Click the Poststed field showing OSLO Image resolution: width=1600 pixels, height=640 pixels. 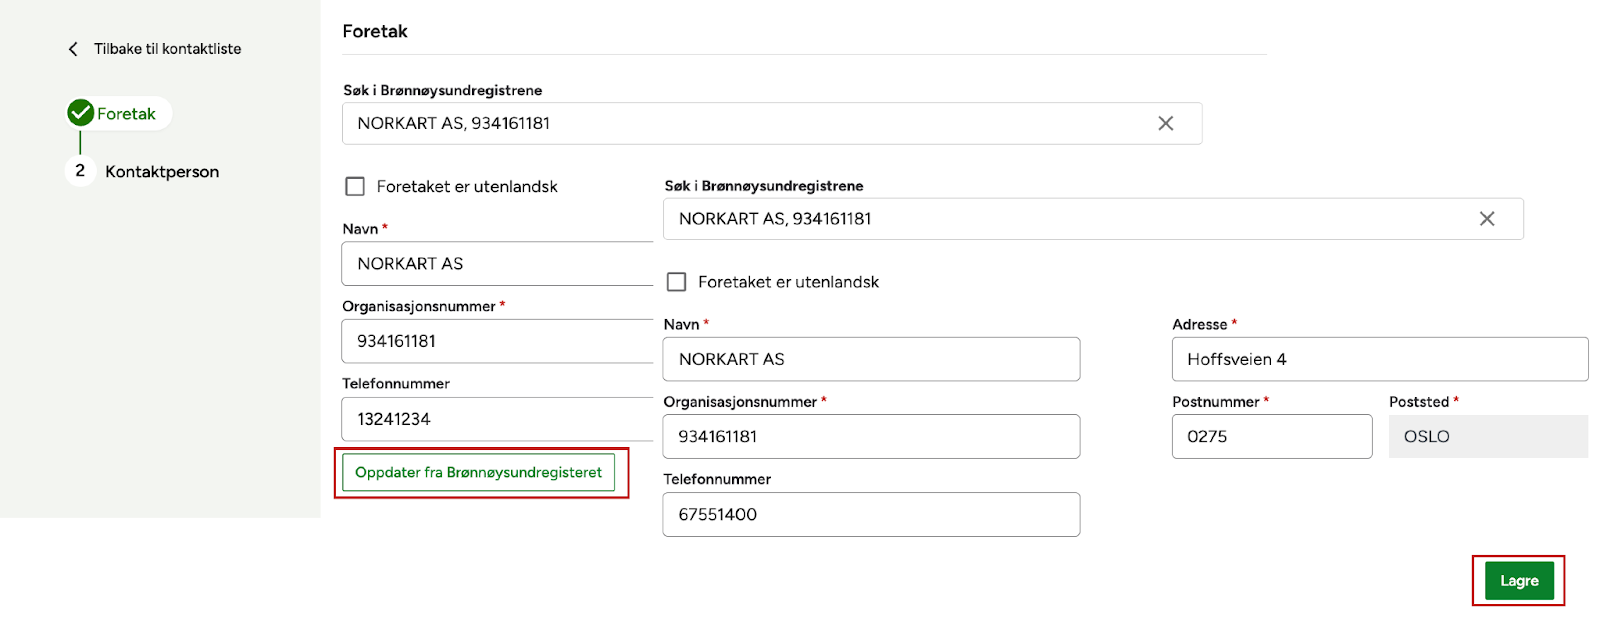tap(1487, 437)
